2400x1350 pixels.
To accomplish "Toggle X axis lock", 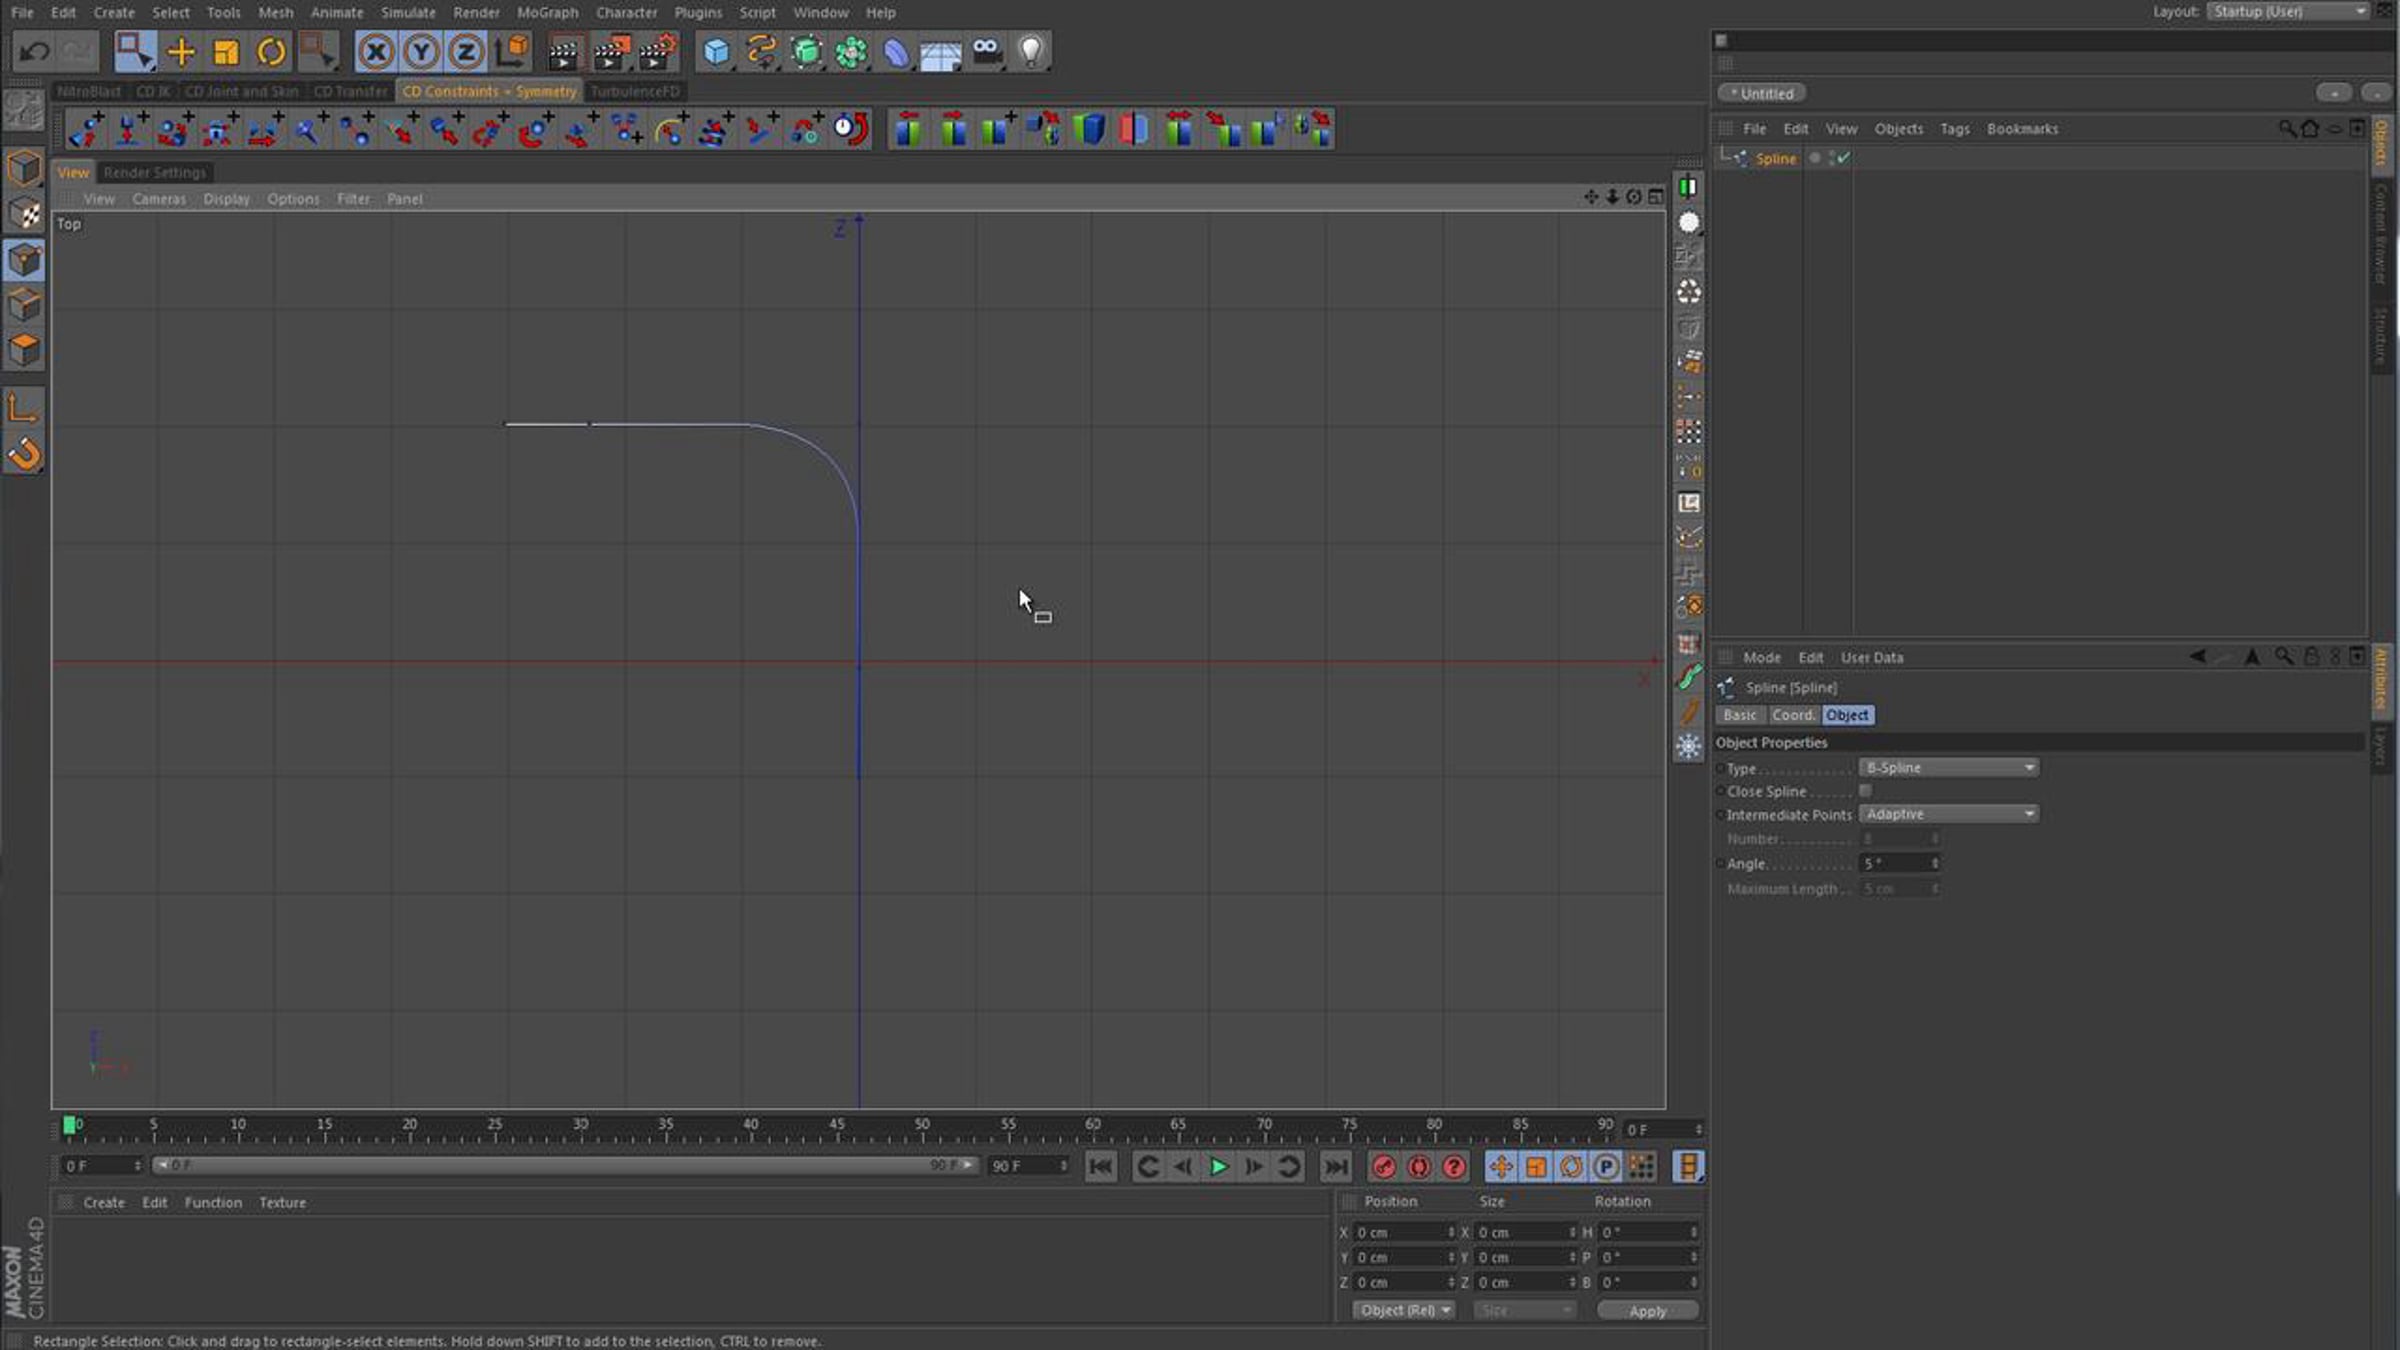I will click(376, 51).
